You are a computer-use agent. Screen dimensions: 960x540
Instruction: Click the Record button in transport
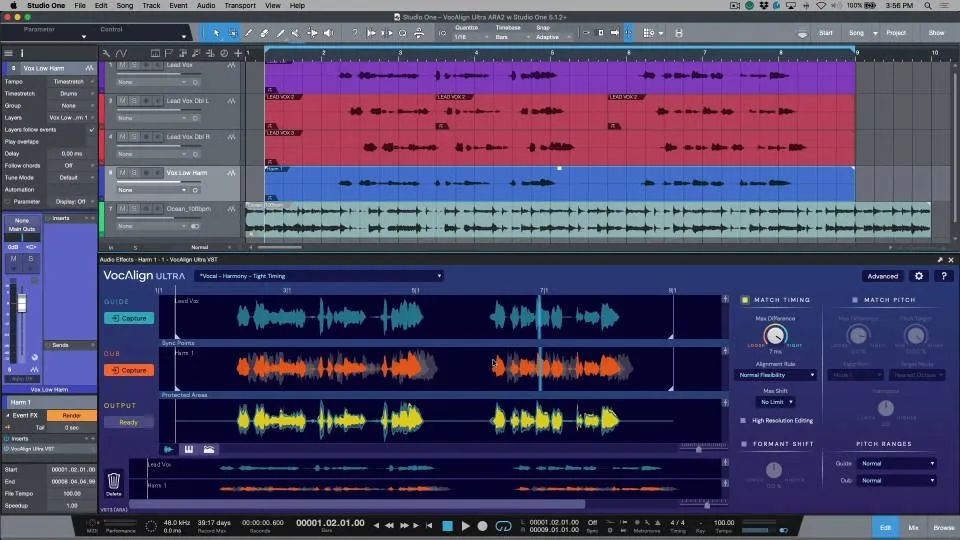pyautogui.click(x=482, y=525)
